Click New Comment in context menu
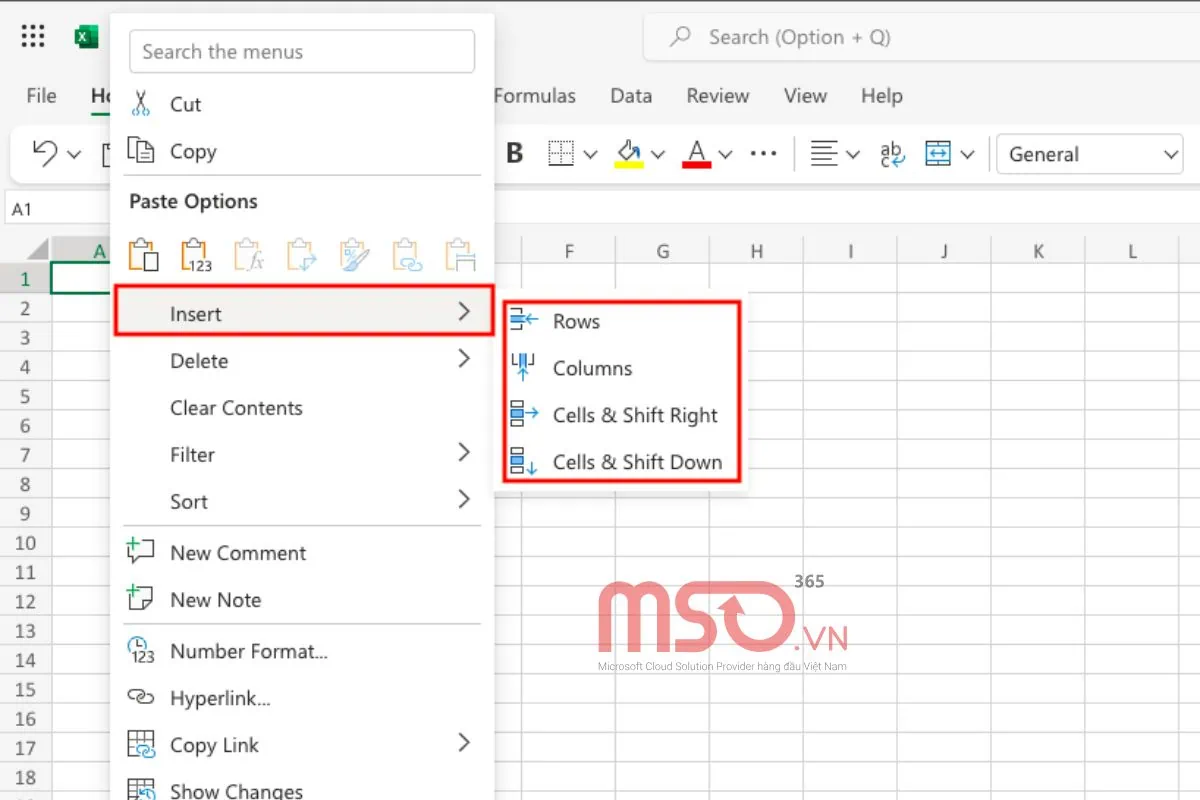Screen dimensions: 1200x800 (238, 553)
